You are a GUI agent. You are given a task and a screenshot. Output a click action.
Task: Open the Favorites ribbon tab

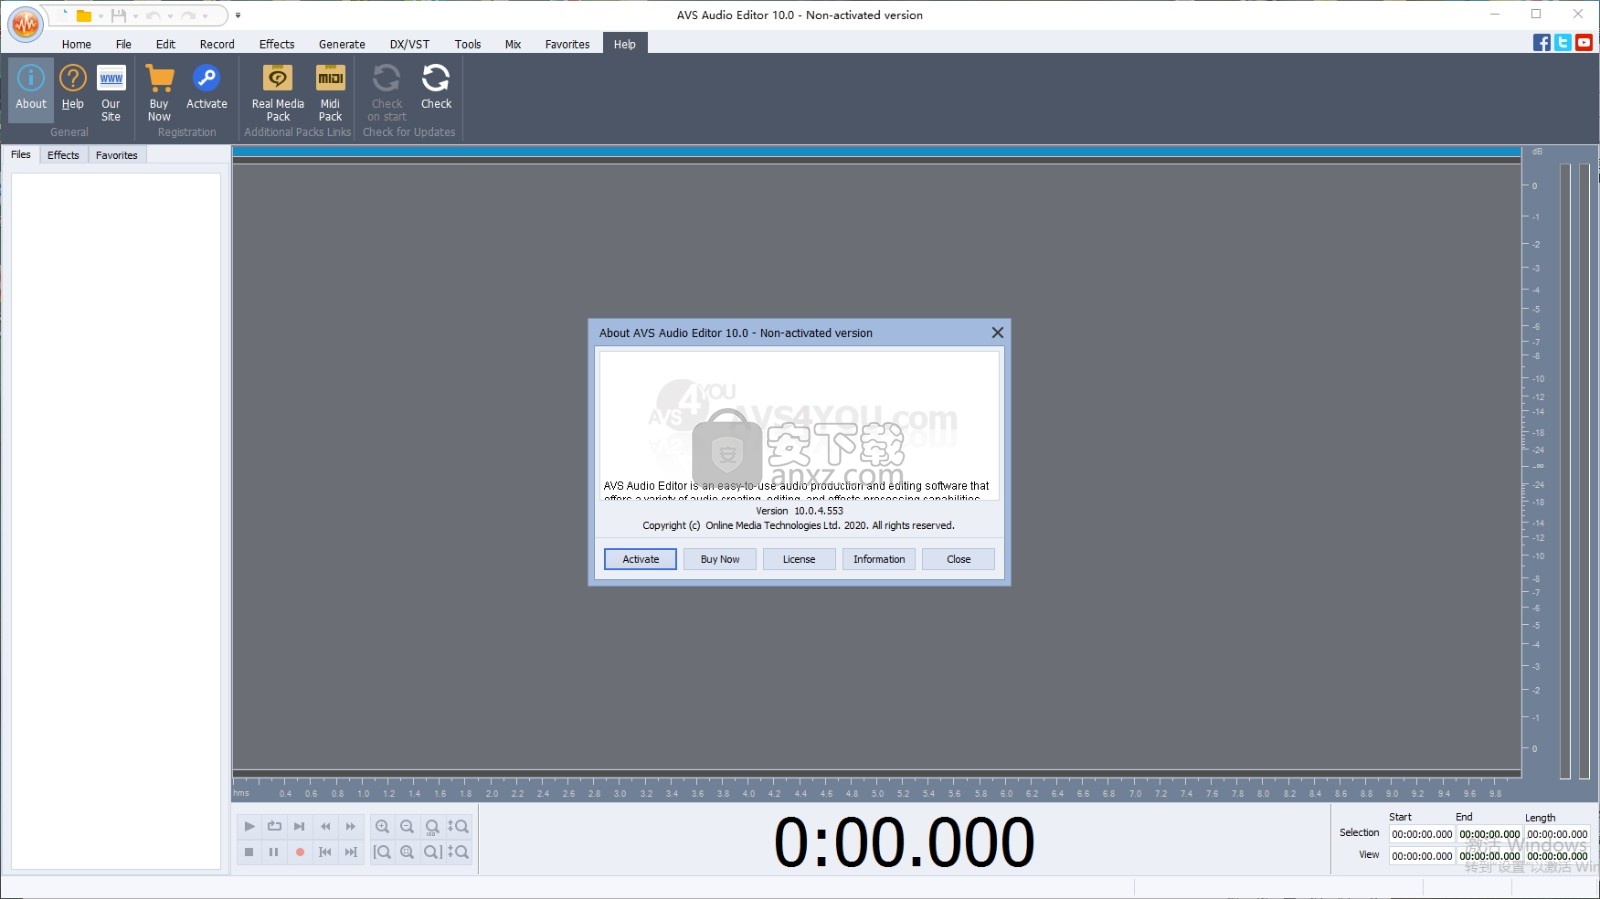567,44
